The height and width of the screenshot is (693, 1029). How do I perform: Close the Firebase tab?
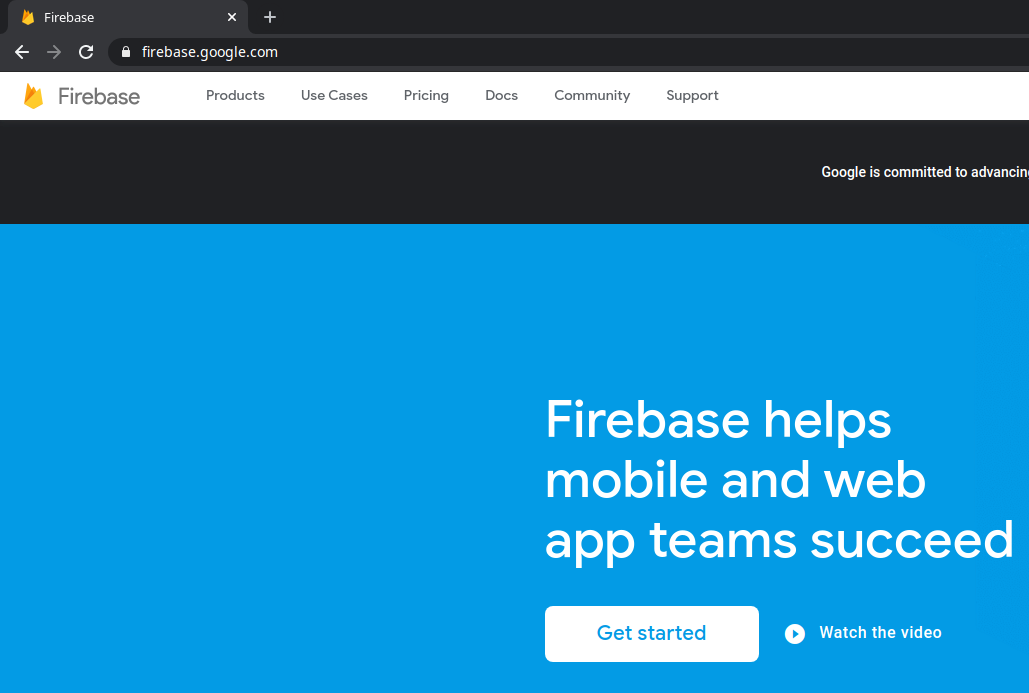tap(232, 17)
